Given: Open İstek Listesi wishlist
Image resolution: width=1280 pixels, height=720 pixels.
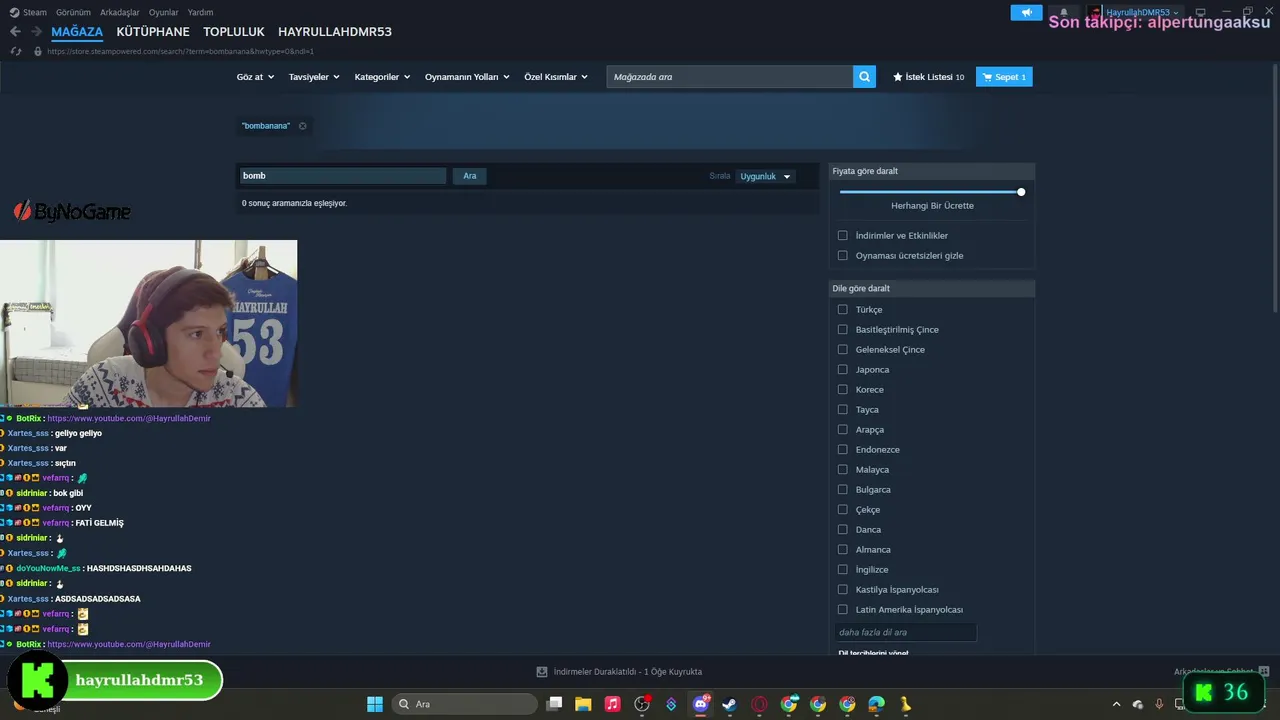Looking at the screenshot, I should tap(929, 77).
